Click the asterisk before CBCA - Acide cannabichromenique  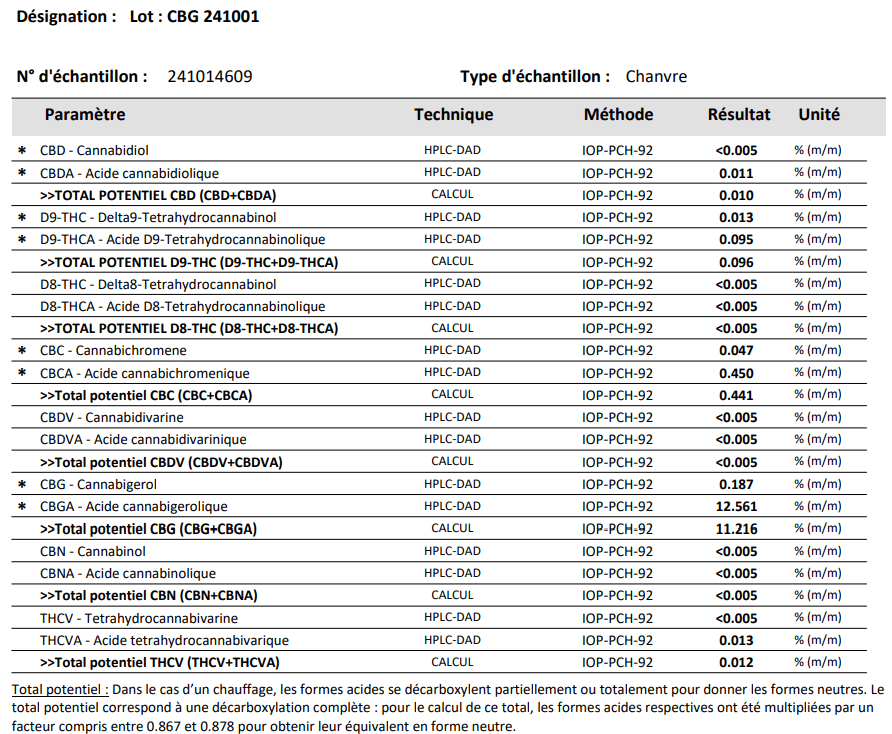coord(22,373)
